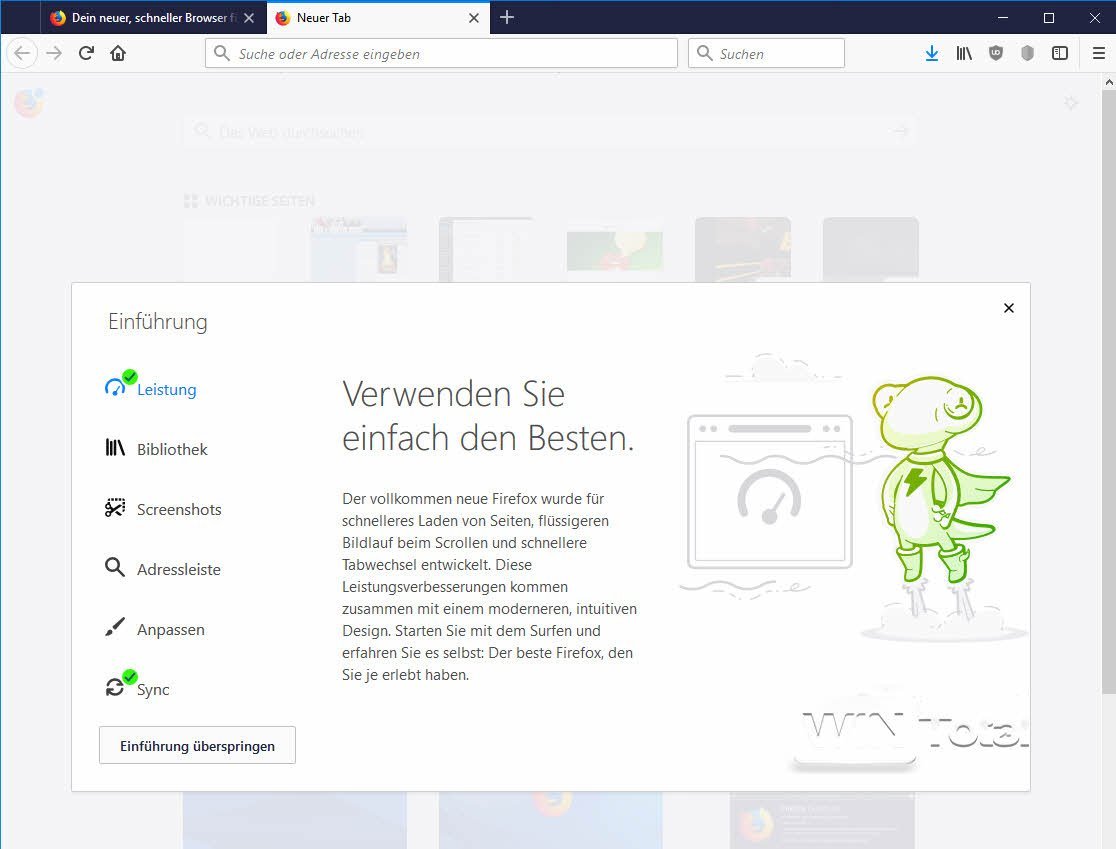
Task: Select the Leistung speedometer icon in the tour
Action: [113, 386]
